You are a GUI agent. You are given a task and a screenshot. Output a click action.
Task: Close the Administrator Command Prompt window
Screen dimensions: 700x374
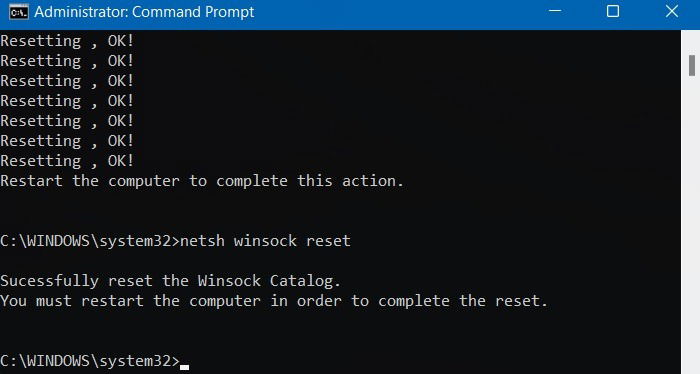point(671,12)
